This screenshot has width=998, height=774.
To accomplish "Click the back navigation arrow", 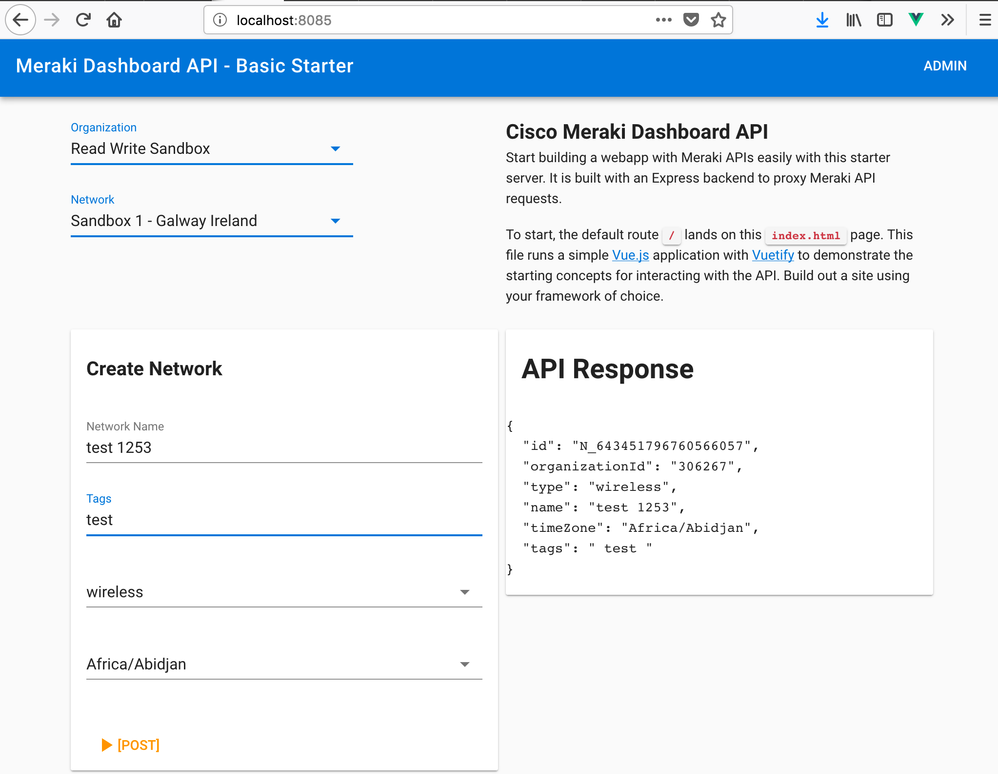I will 20,19.
